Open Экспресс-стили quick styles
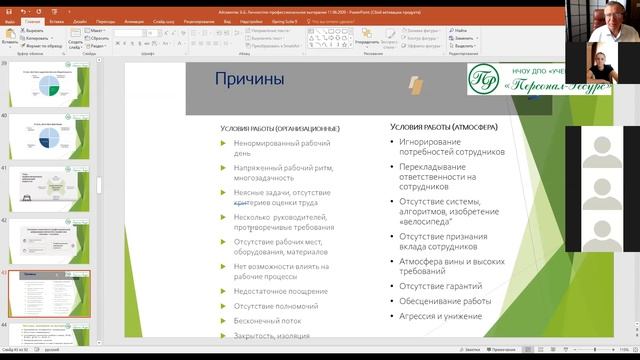 [389, 38]
